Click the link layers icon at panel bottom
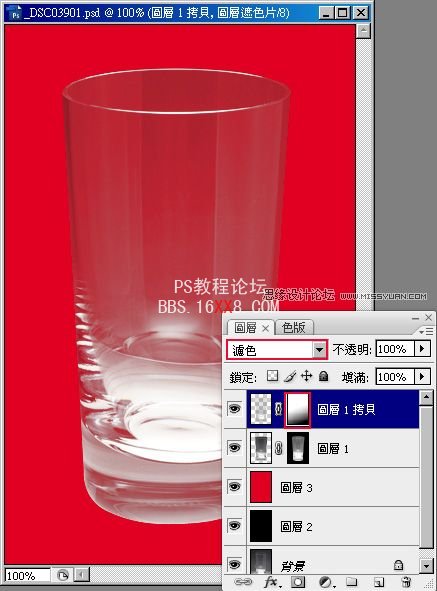Image resolution: width=437 pixels, height=591 pixels. click(x=243, y=582)
